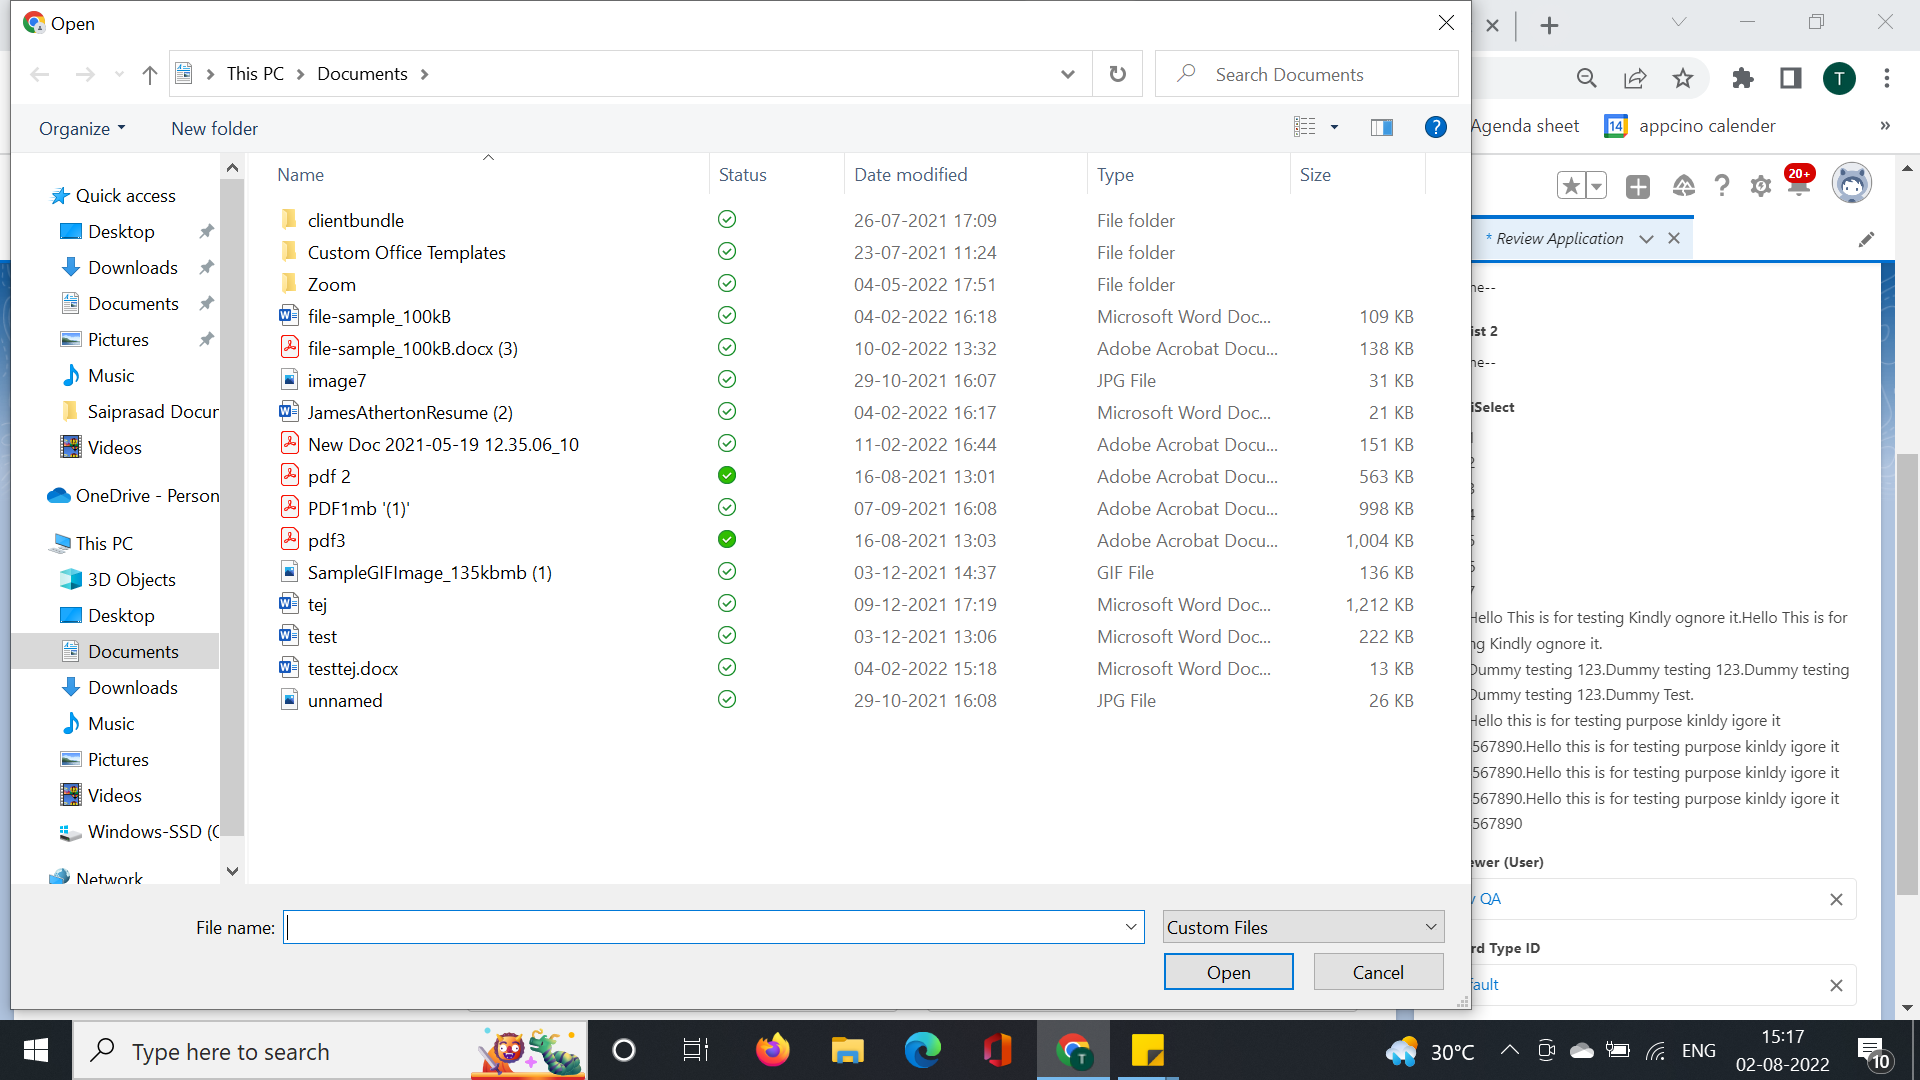This screenshot has width=1920, height=1080.
Task: Expand the File name history dropdown
Action: (x=1131, y=927)
